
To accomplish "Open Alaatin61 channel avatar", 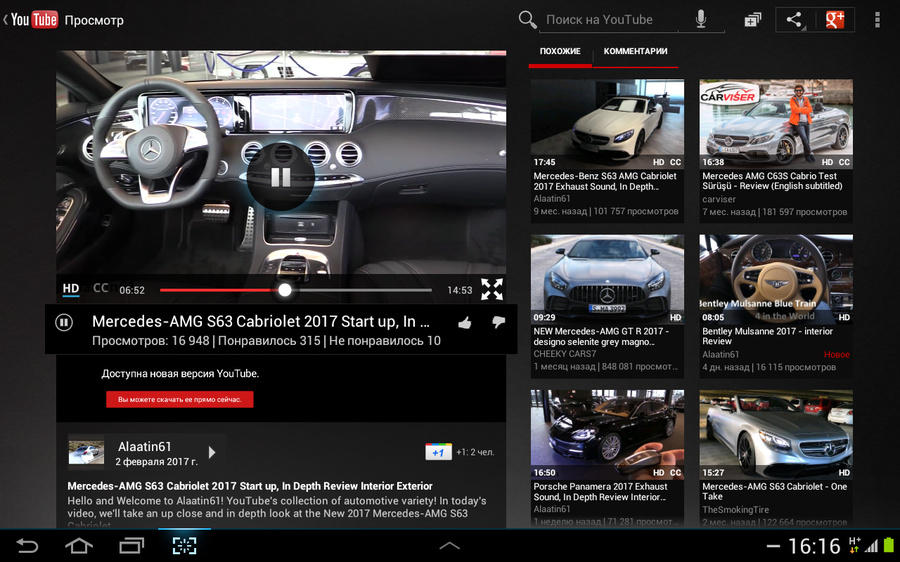I will [x=86, y=452].
